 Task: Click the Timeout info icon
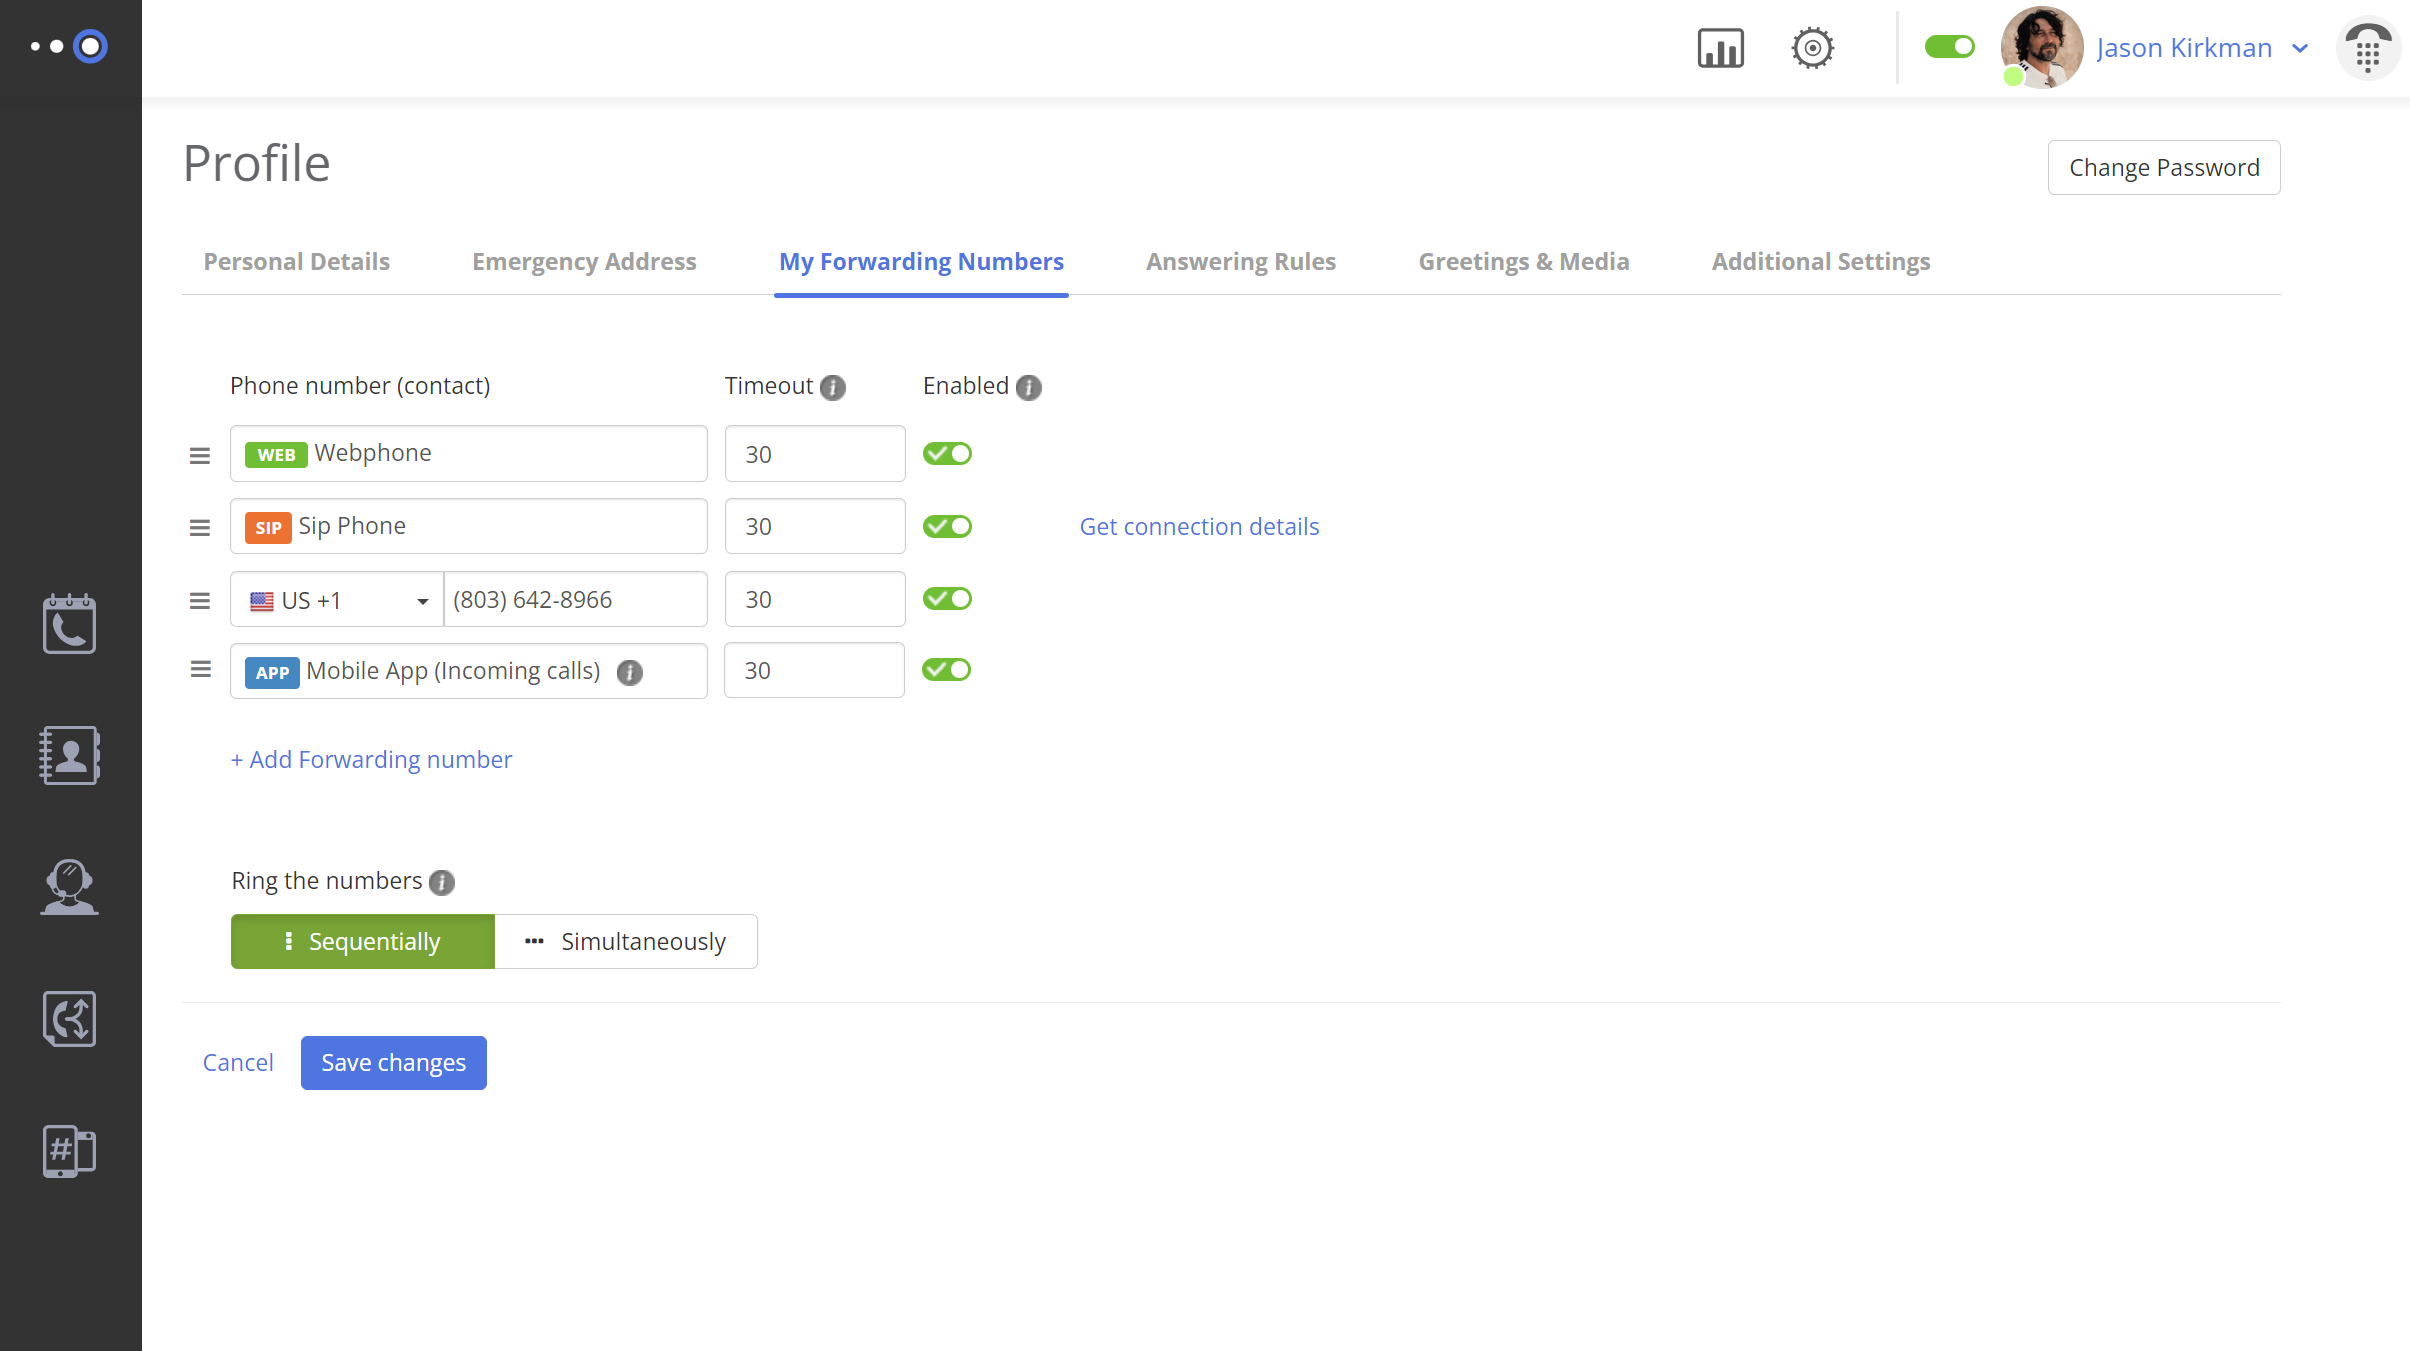[833, 387]
